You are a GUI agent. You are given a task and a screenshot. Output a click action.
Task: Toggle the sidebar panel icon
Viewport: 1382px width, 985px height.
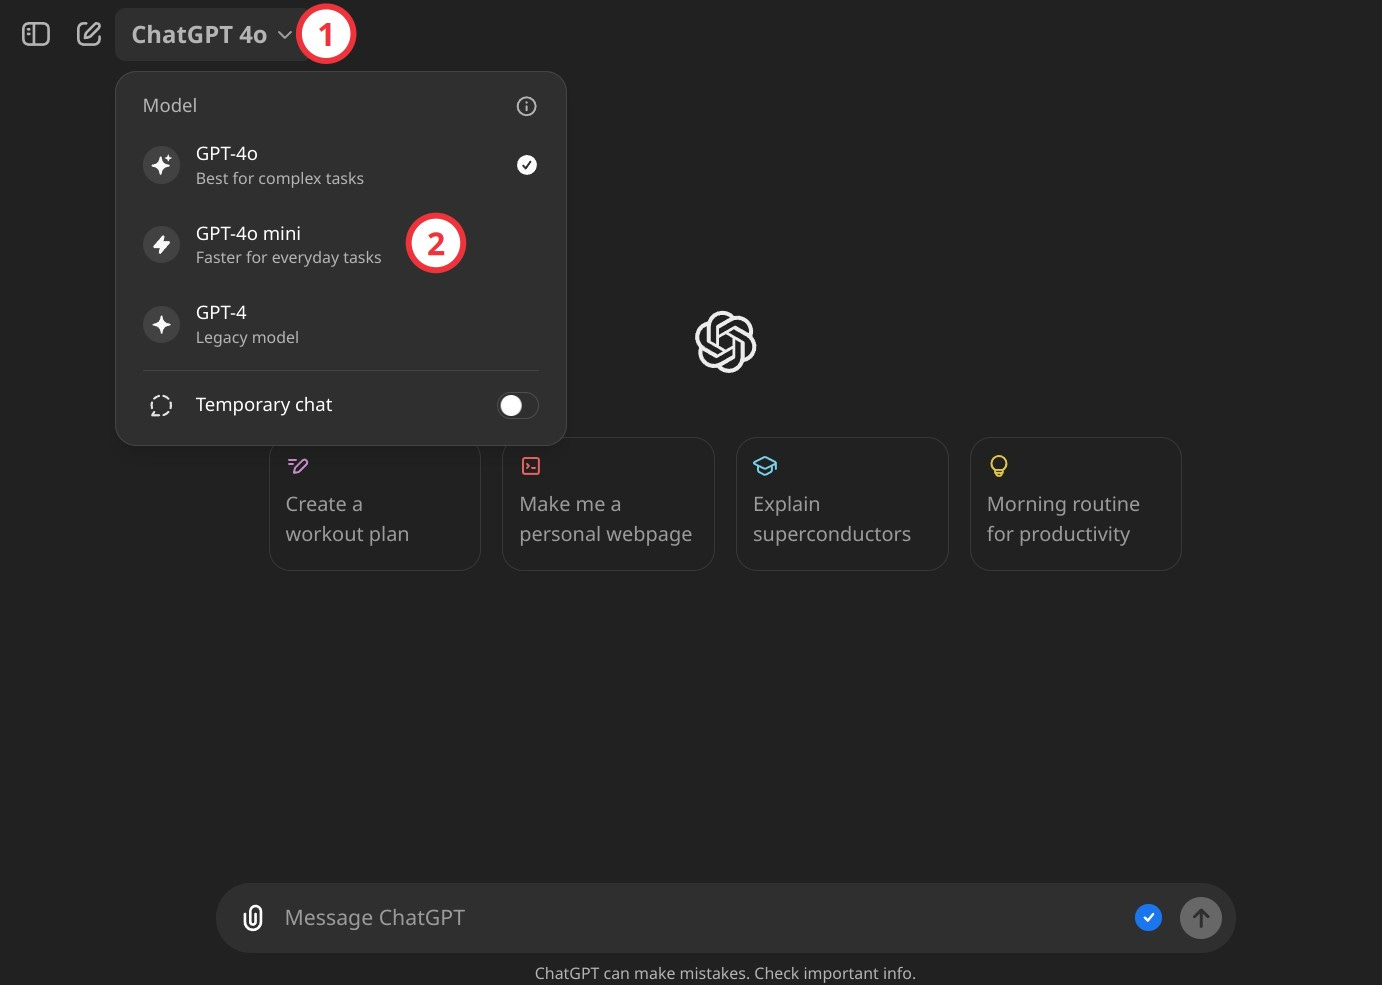click(x=36, y=35)
